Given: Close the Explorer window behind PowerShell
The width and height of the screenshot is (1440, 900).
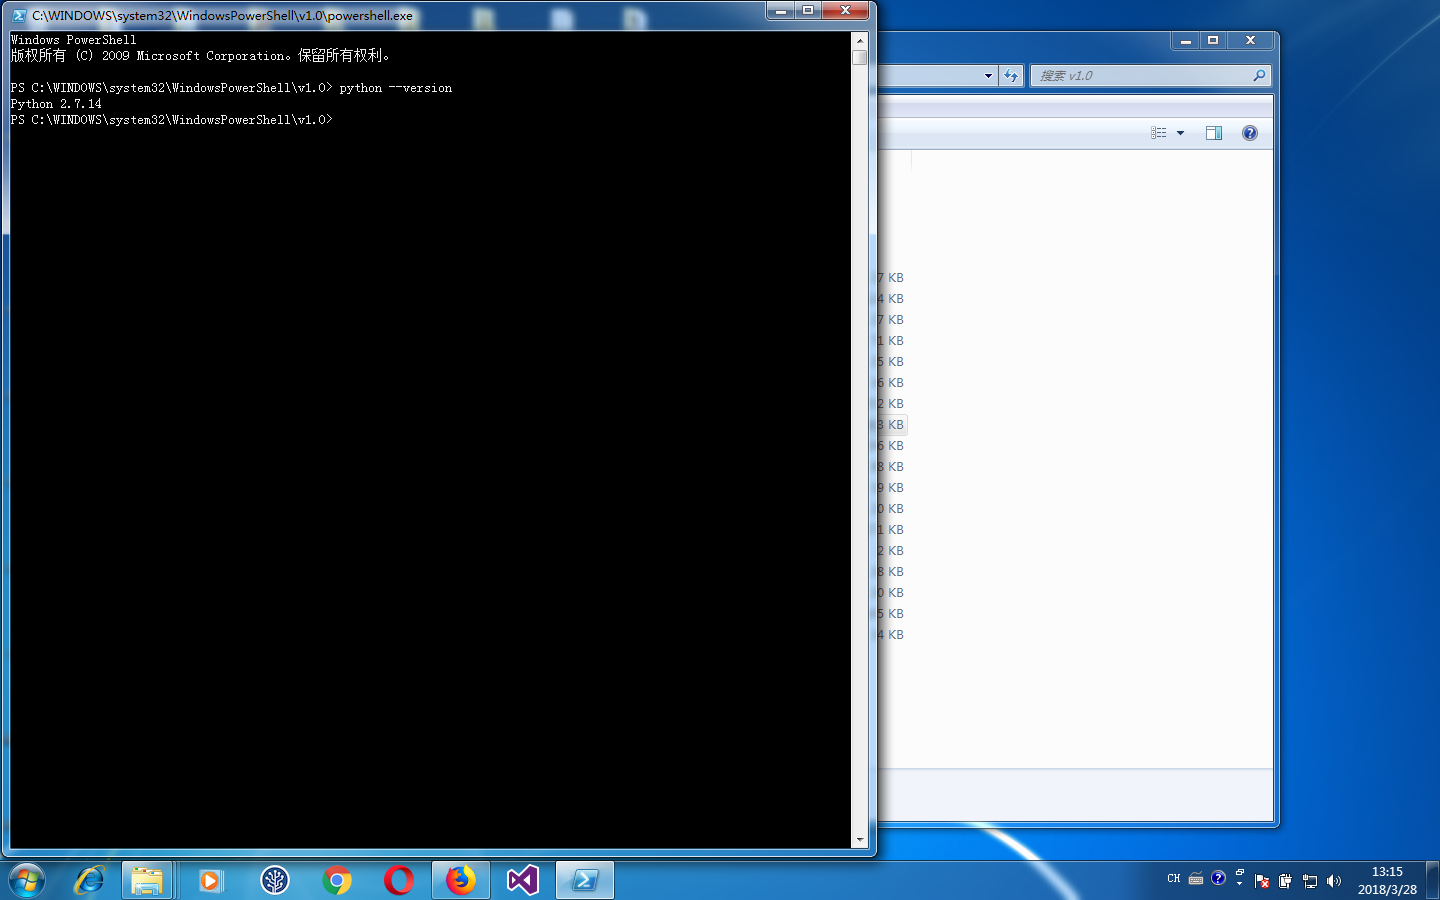Looking at the screenshot, I should pos(1250,41).
